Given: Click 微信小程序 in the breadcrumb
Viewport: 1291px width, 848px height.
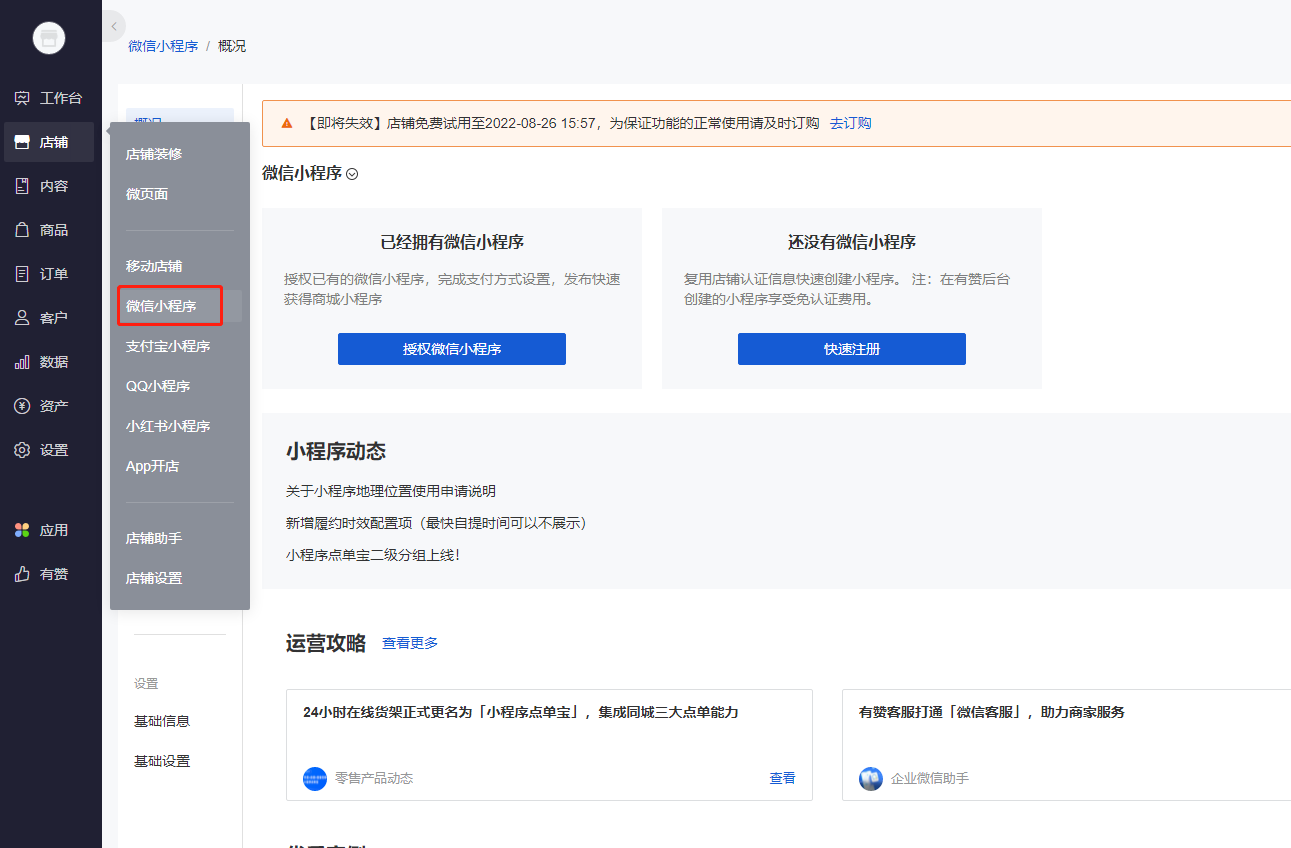Looking at the screenshot, I should point(163,46).
